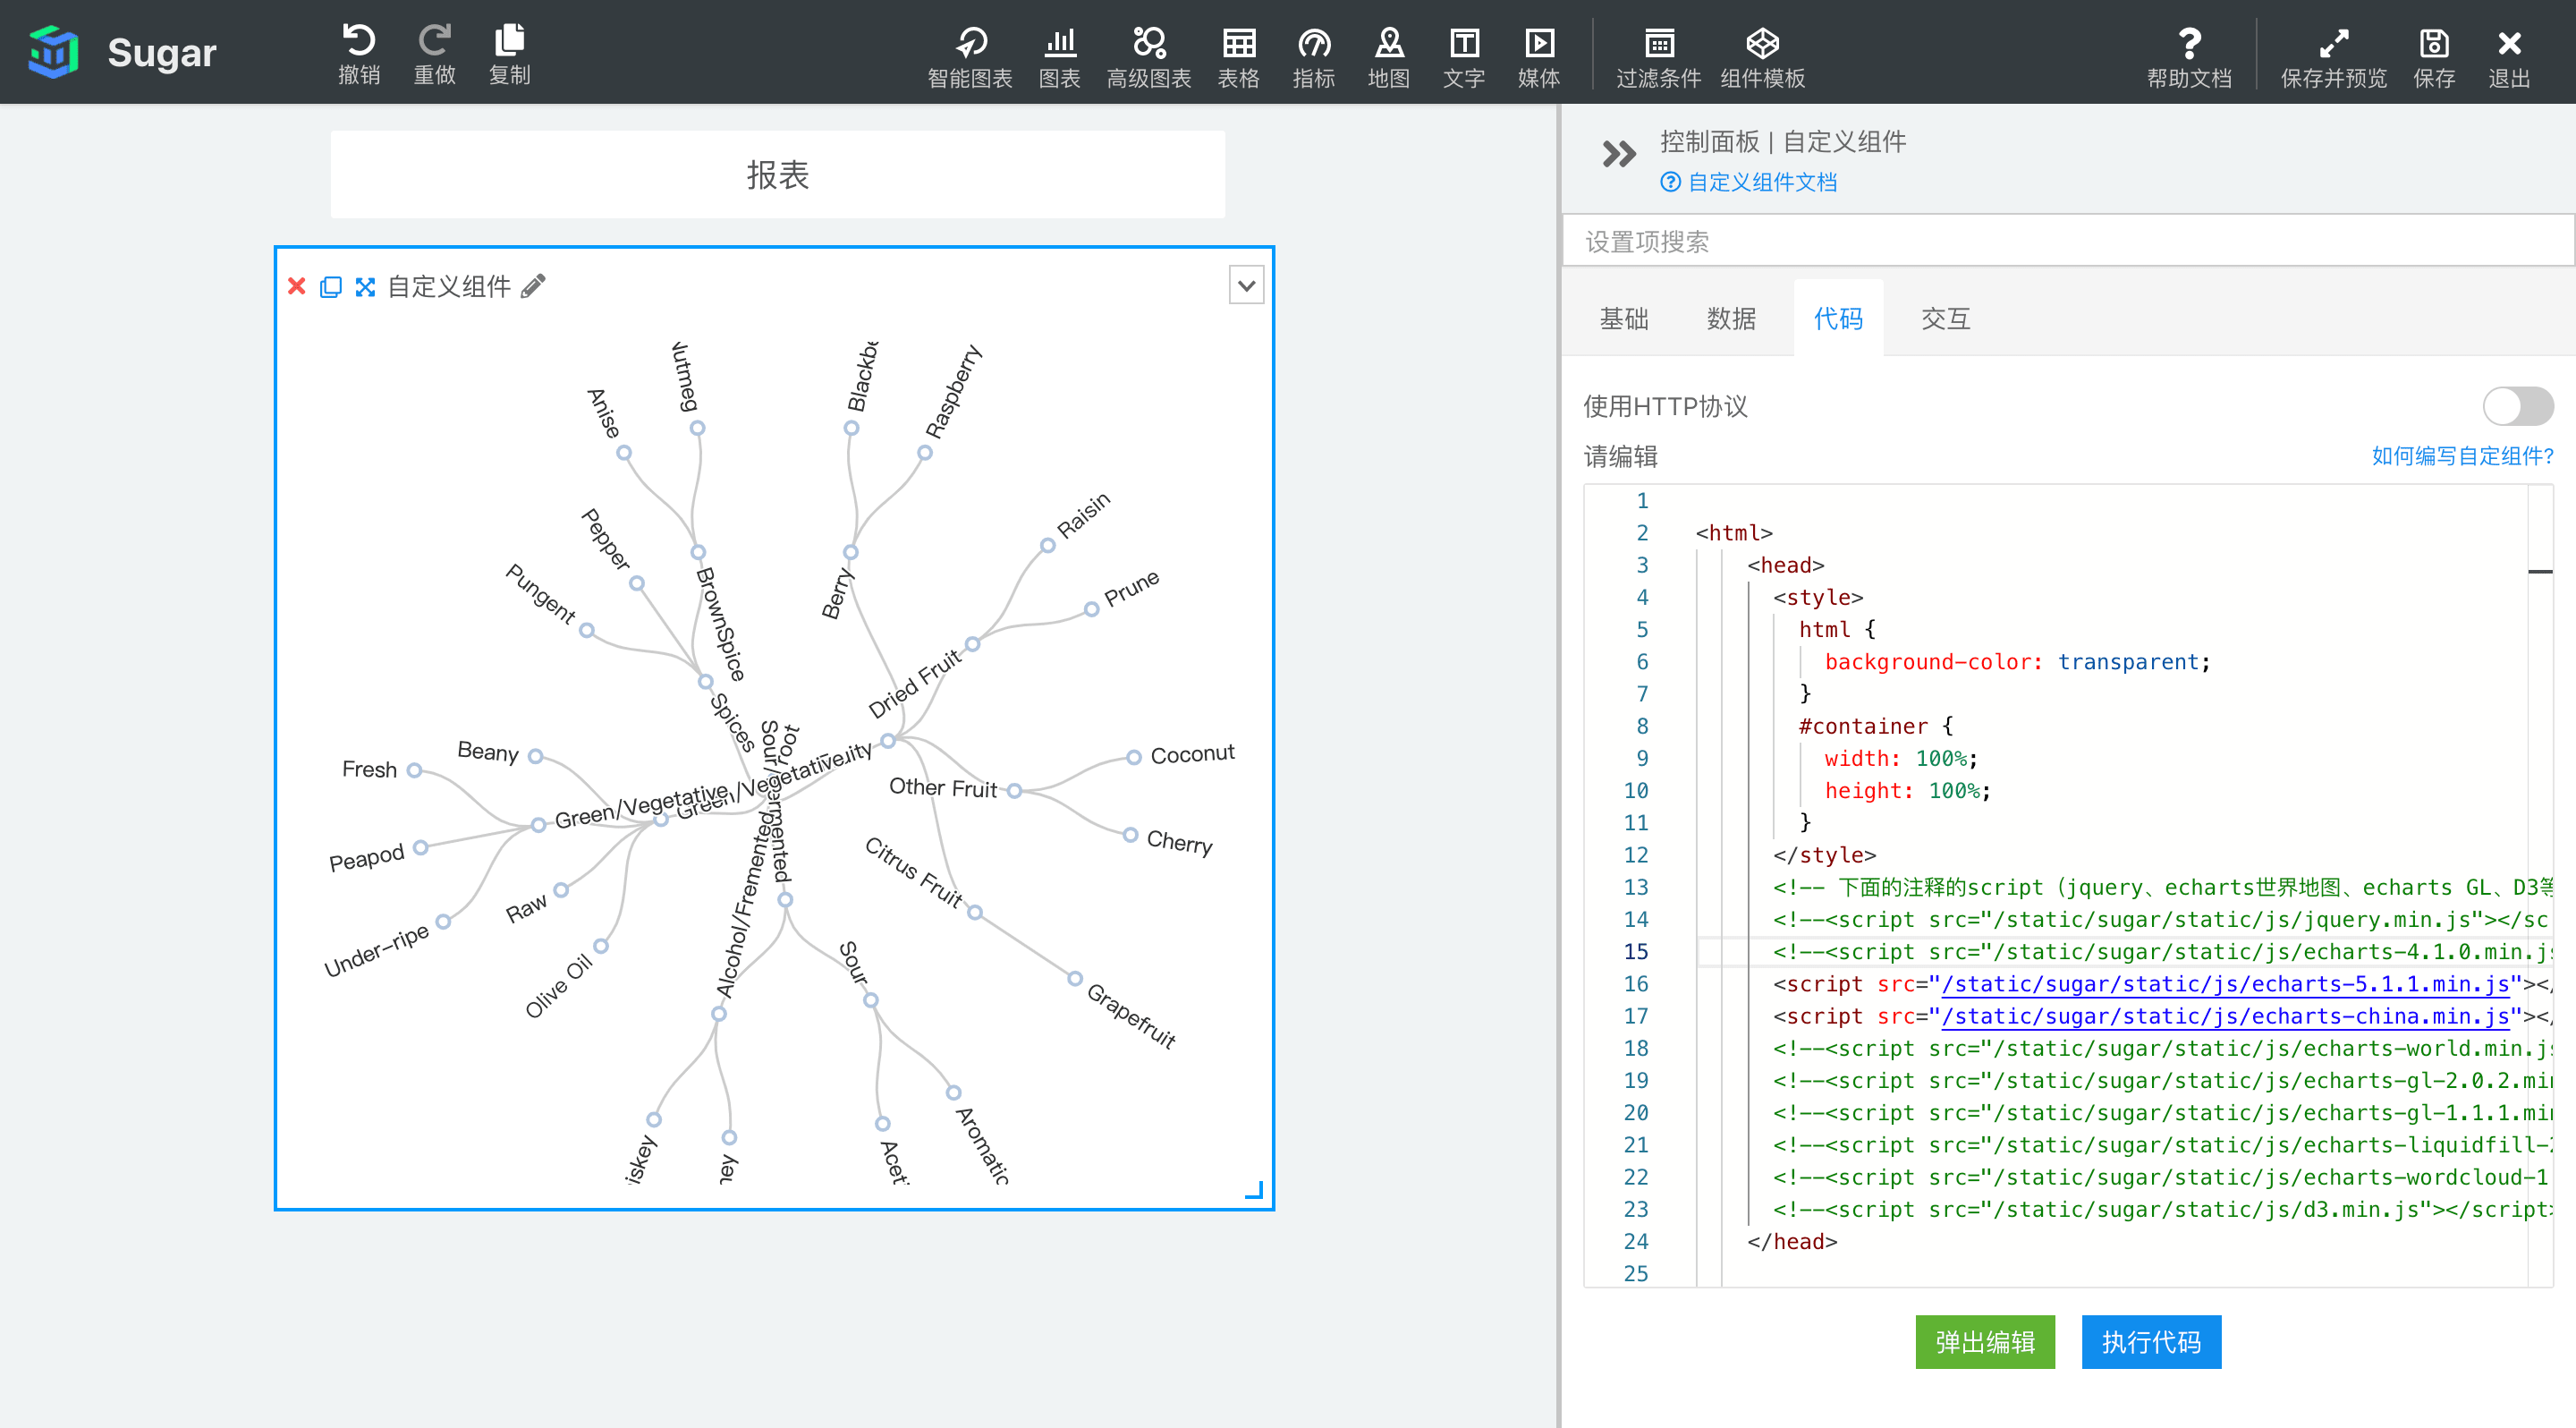This screenshot has width=2576, height=1428.
Task: Click the green 弹出编辑 button
Action: coord(1985,1341)
